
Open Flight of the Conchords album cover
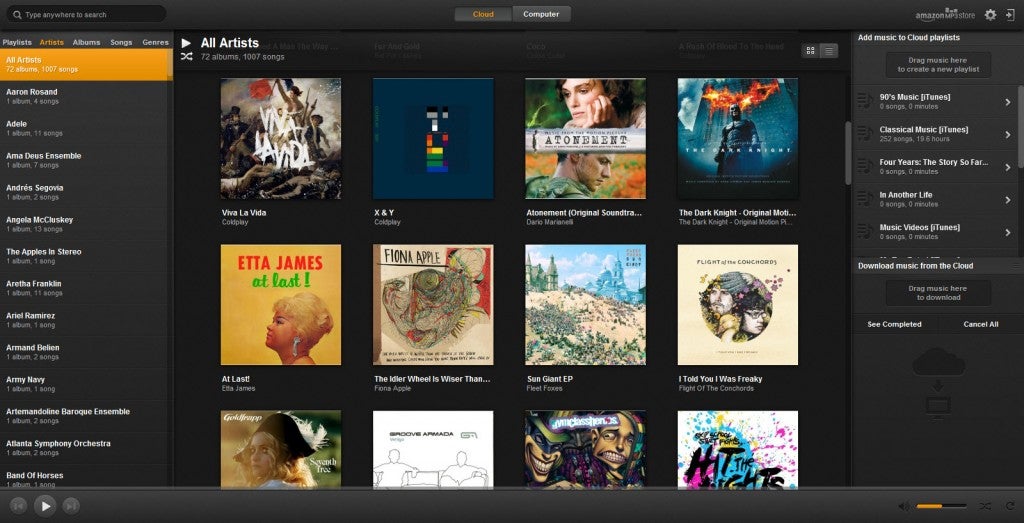pos(738,305)
